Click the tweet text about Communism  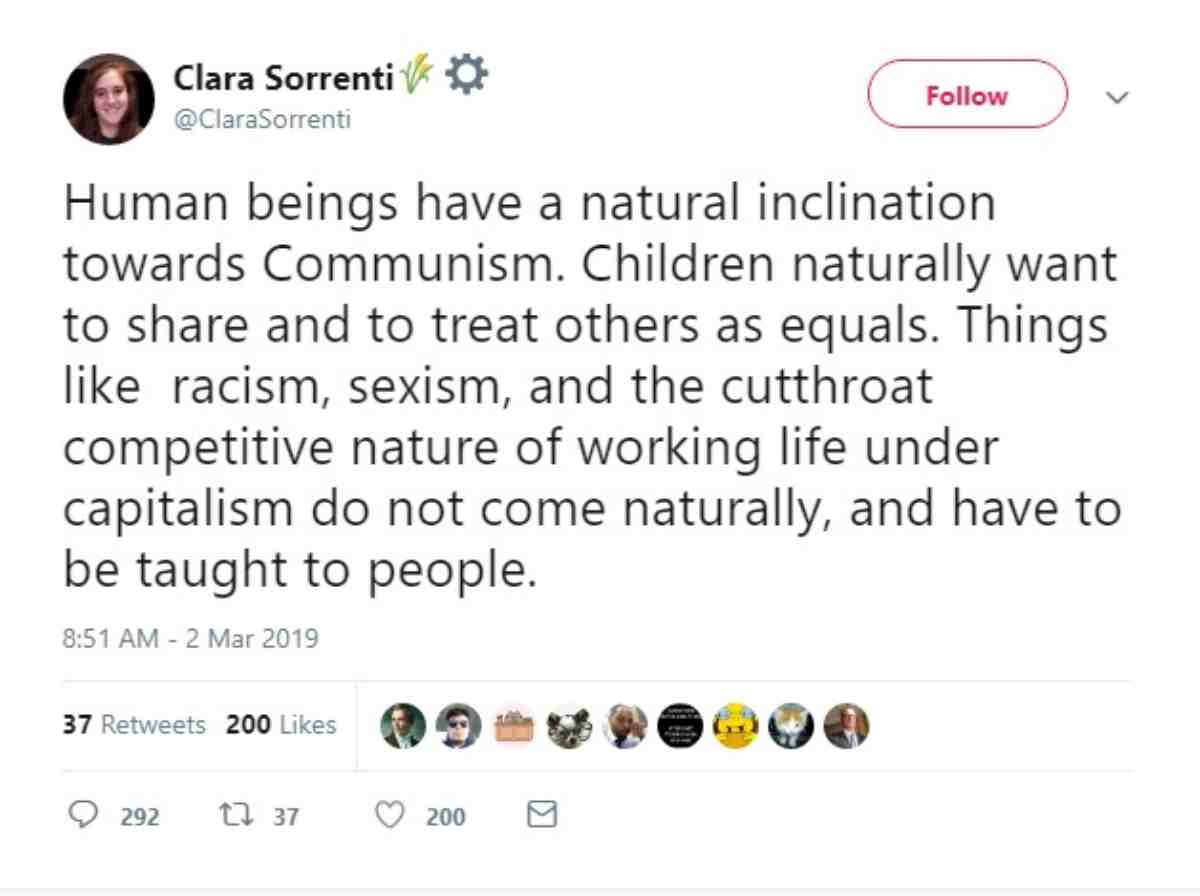tap(592, 387)
